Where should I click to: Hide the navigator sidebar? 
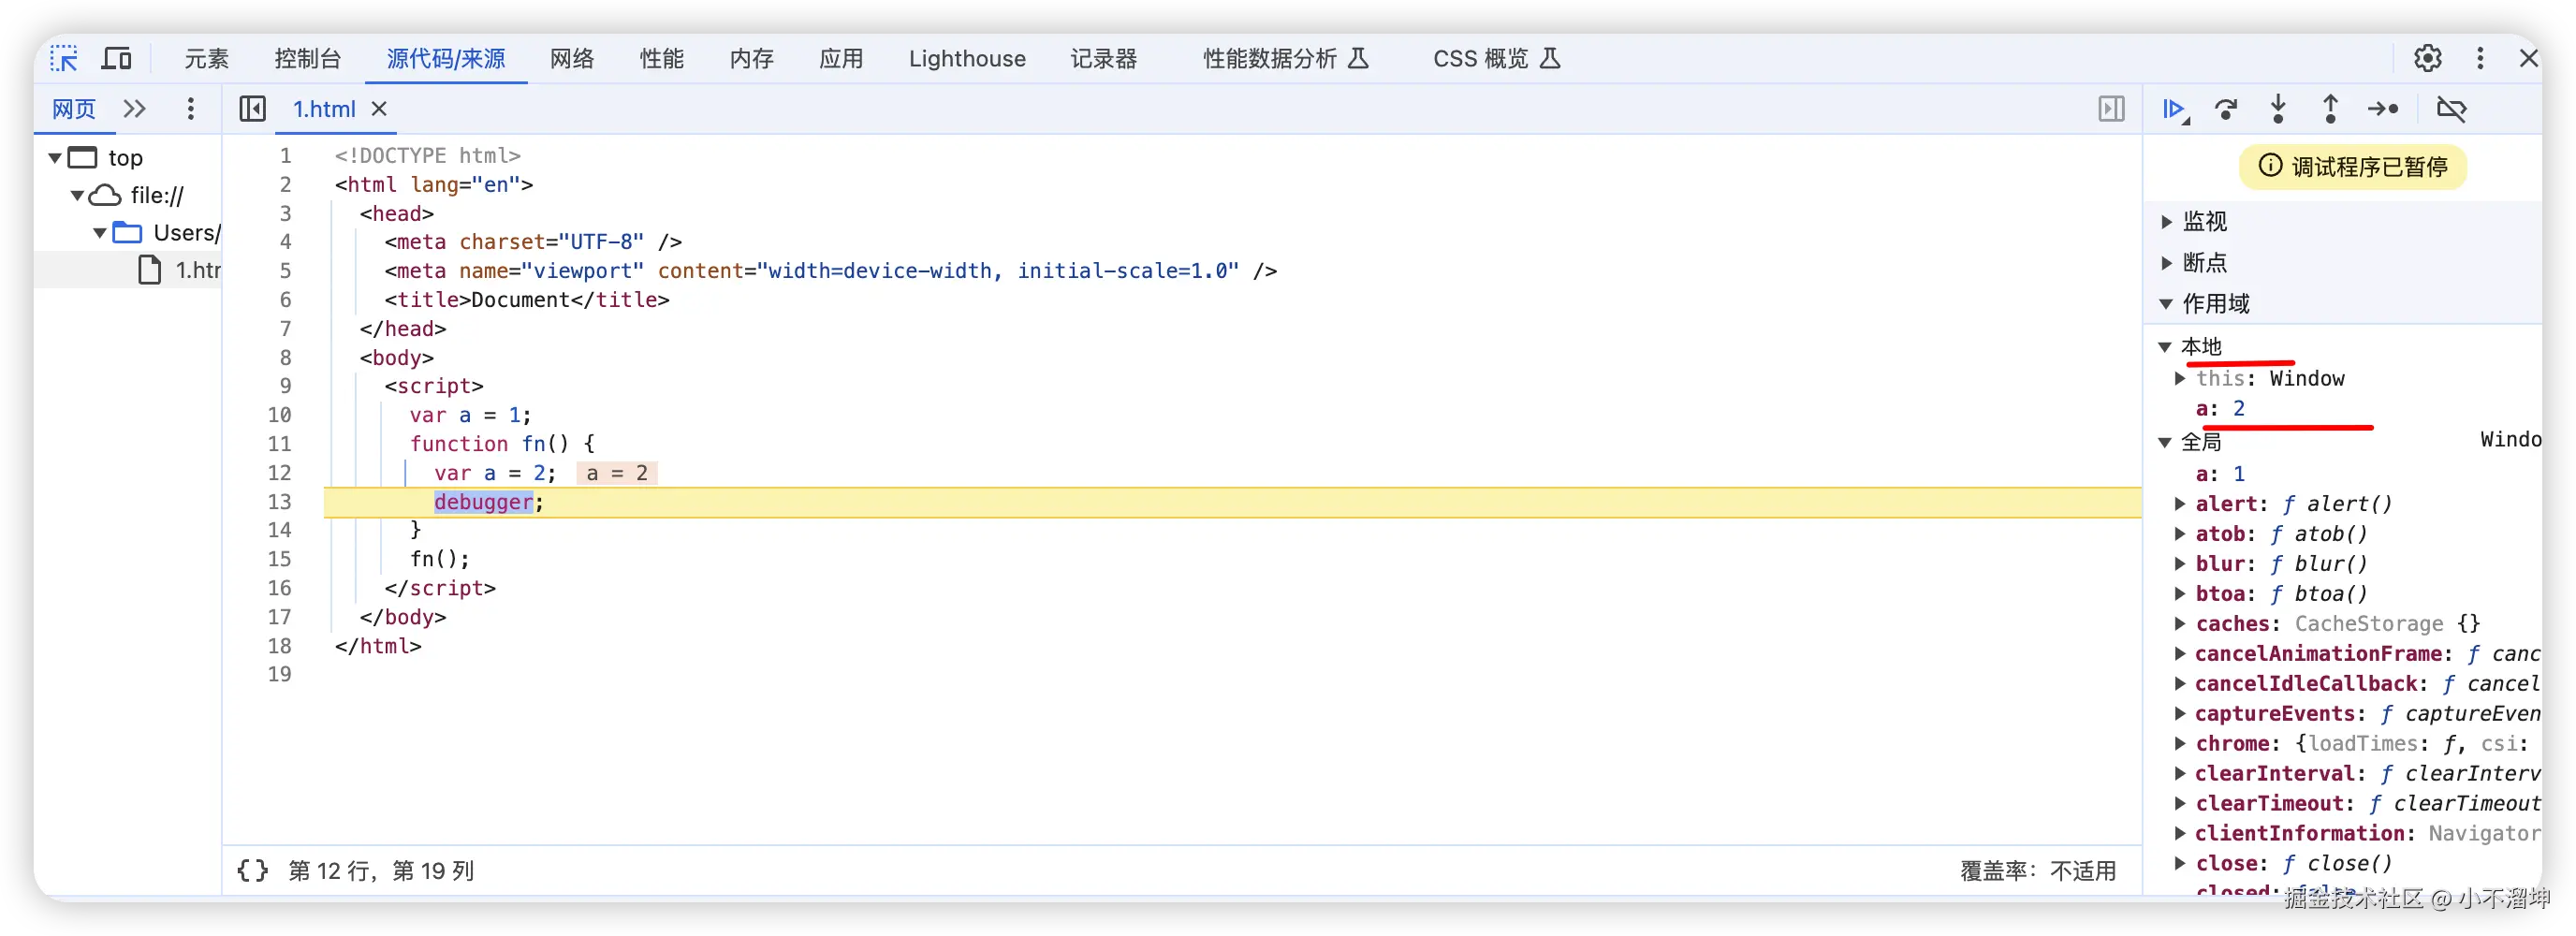253,108
